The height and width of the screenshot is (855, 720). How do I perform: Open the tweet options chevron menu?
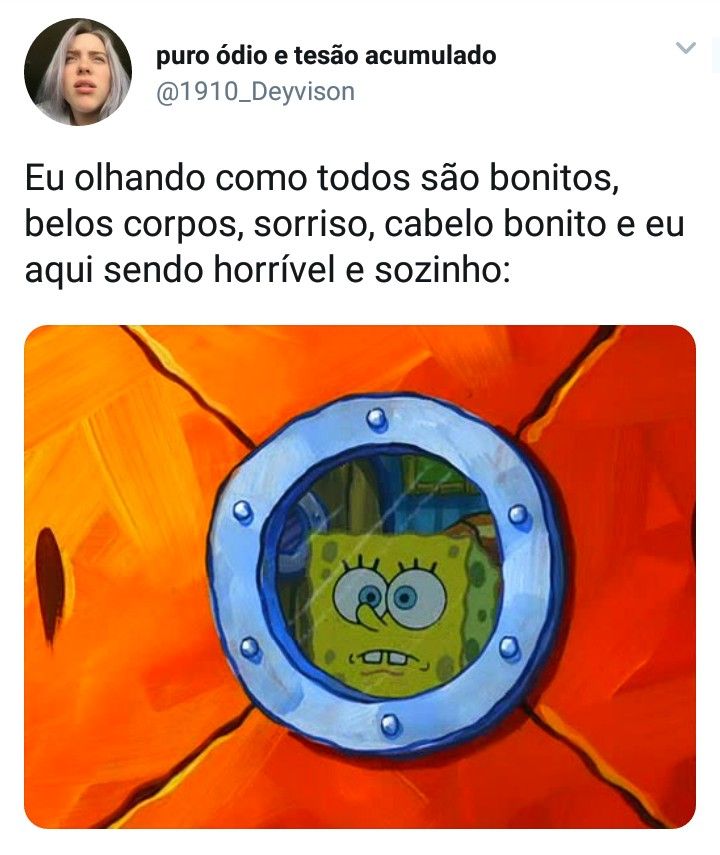tap(686, 48)
